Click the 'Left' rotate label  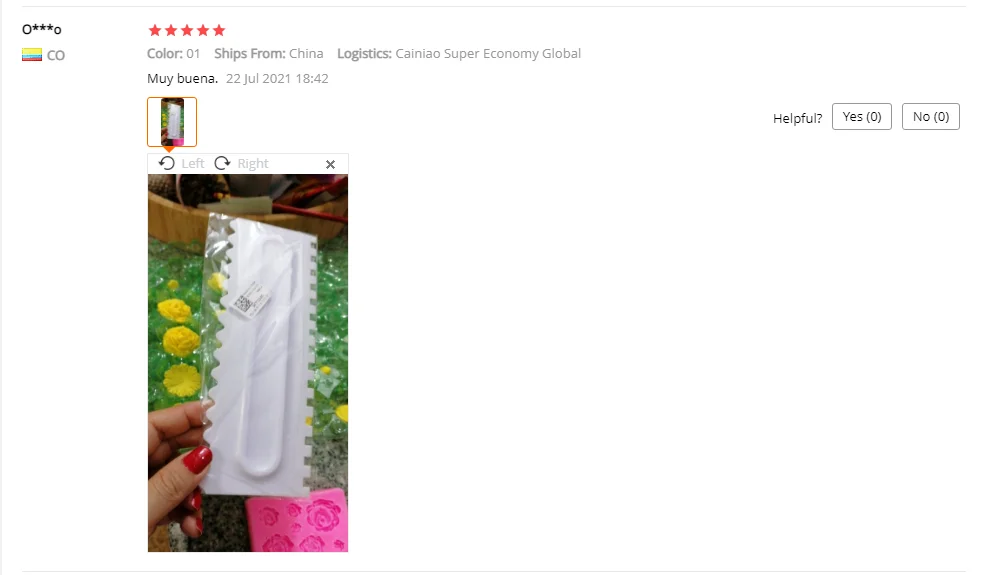pos(193,163)
